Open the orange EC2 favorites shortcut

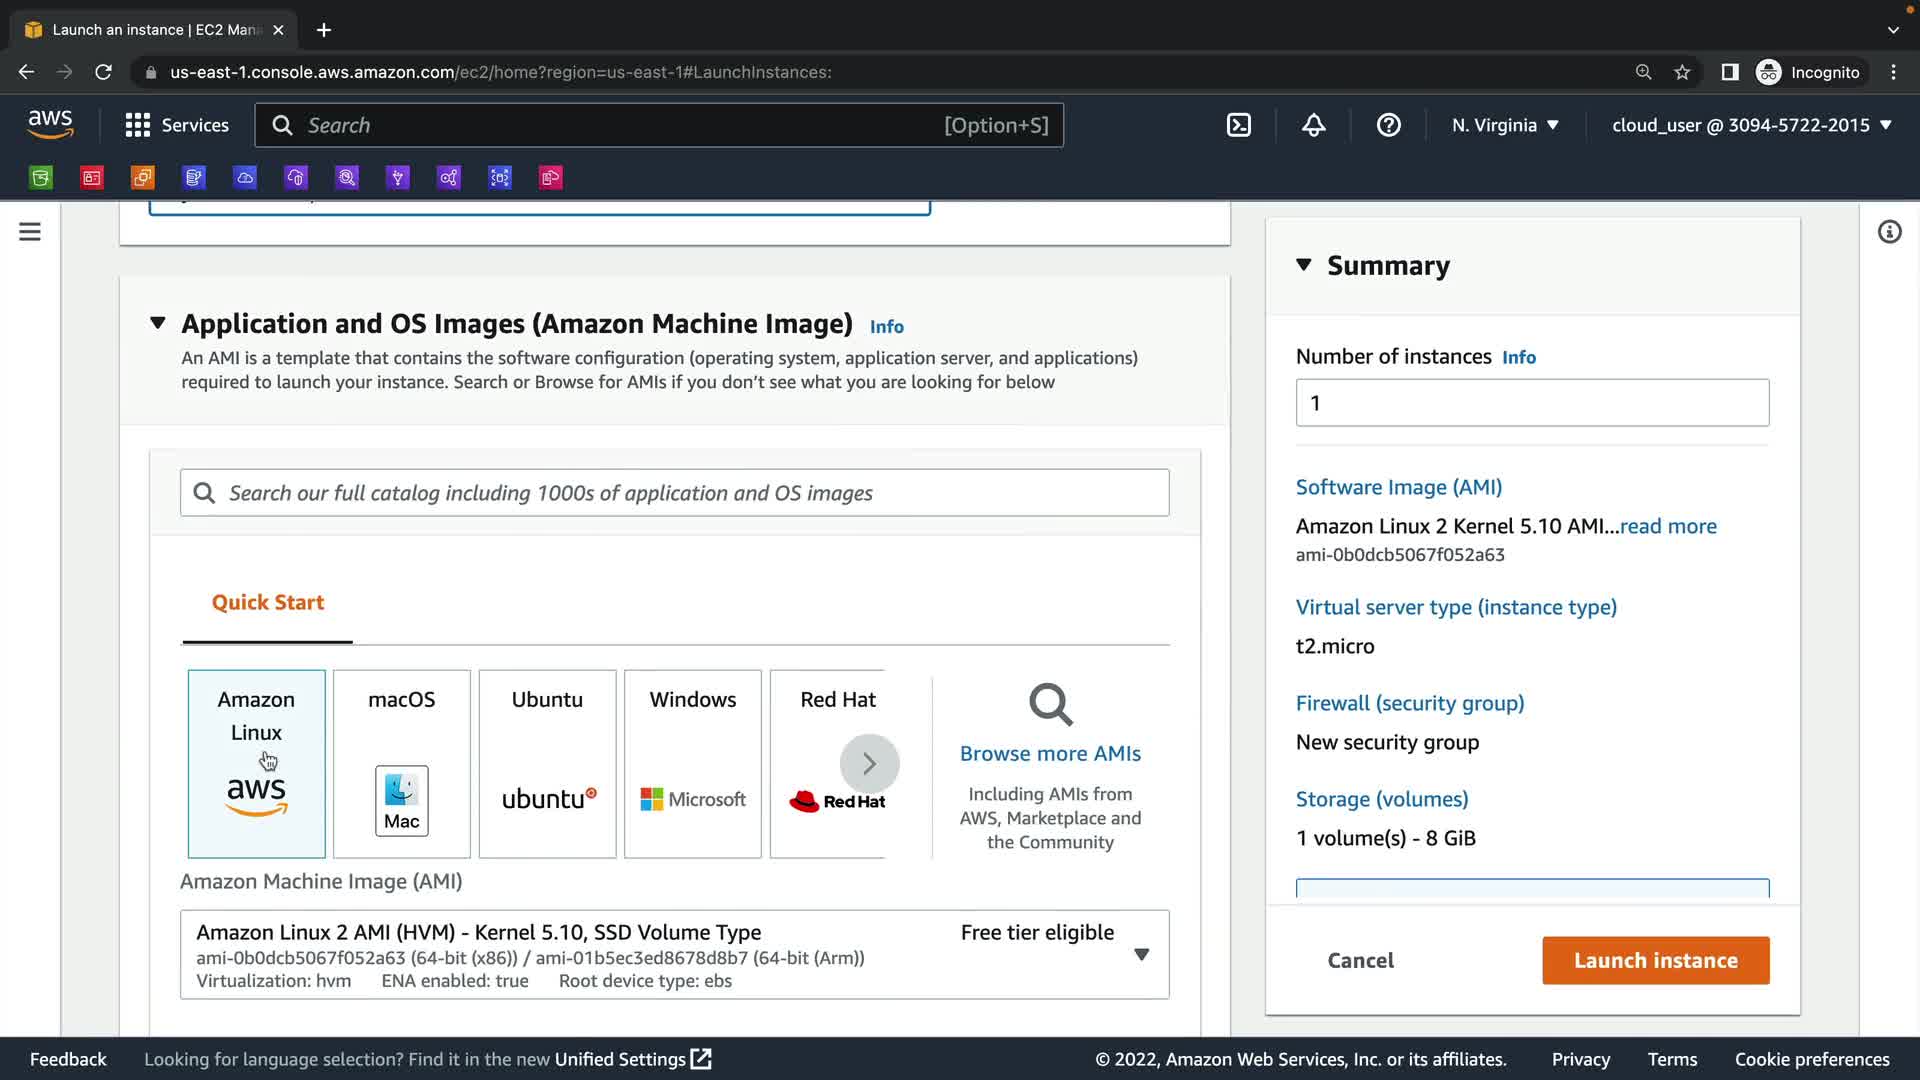point(143,178)
